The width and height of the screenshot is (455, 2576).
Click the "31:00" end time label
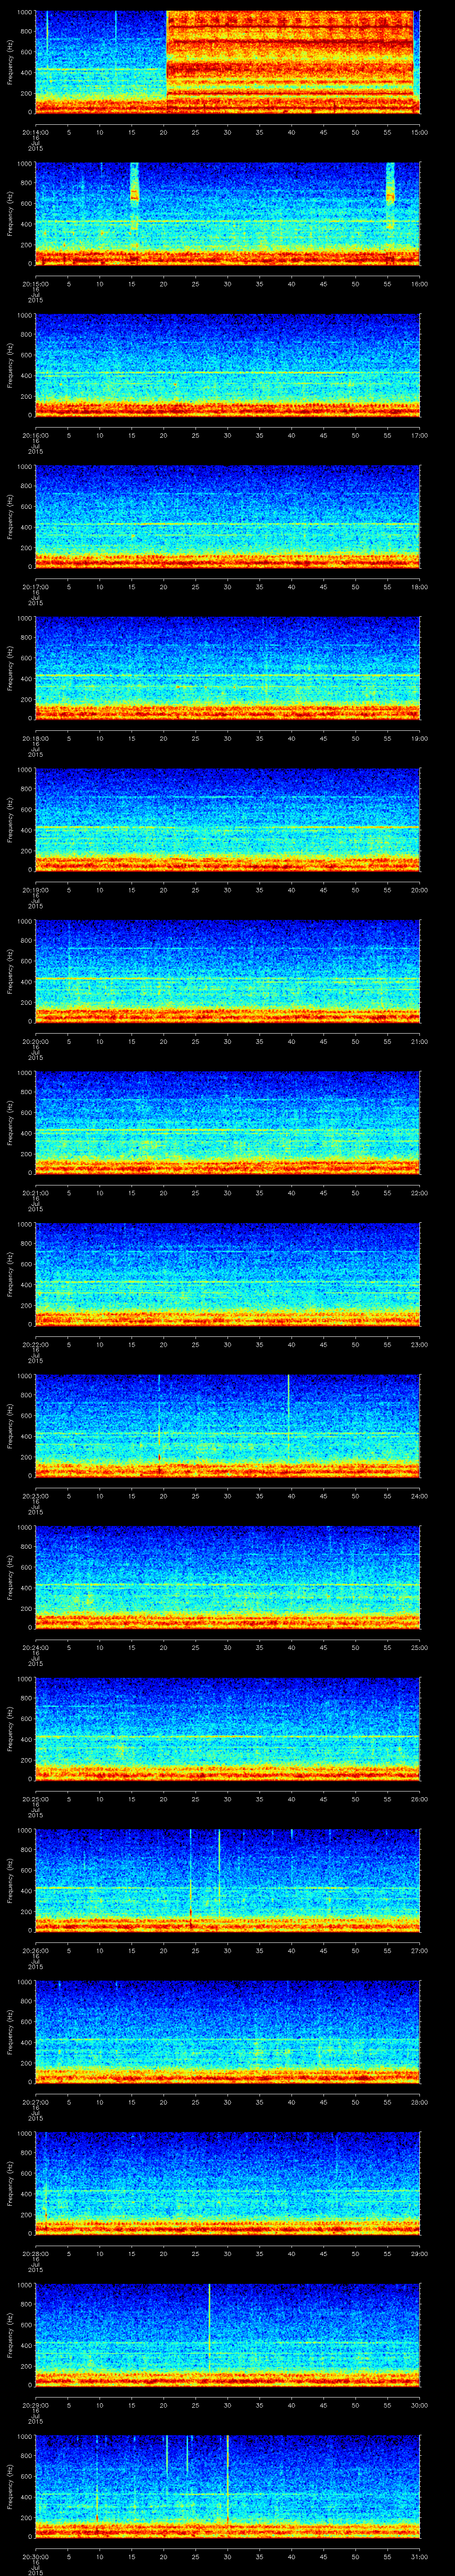419,2556
